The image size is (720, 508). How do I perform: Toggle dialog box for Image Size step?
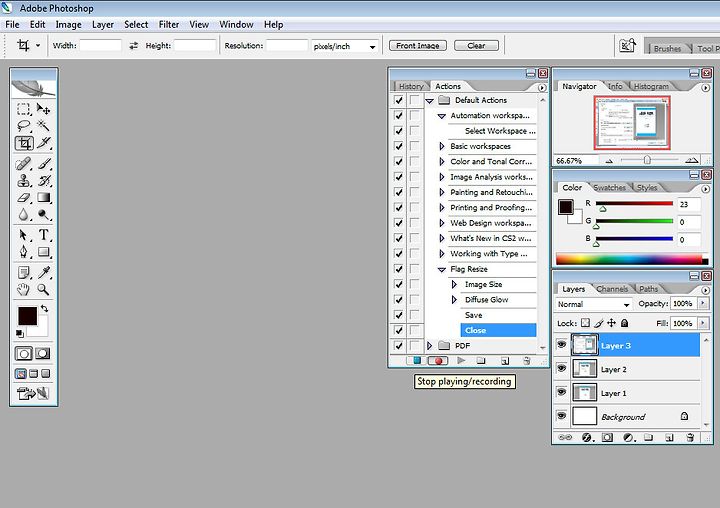[415, 284]
